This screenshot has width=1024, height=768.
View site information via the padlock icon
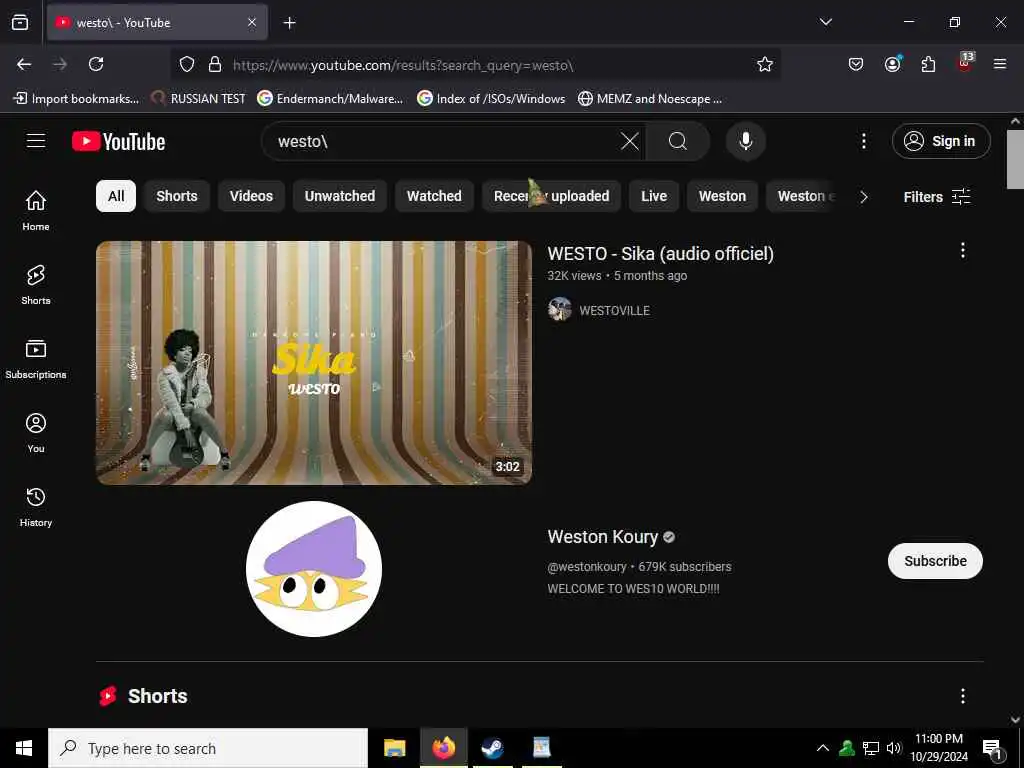click(215, 64)
